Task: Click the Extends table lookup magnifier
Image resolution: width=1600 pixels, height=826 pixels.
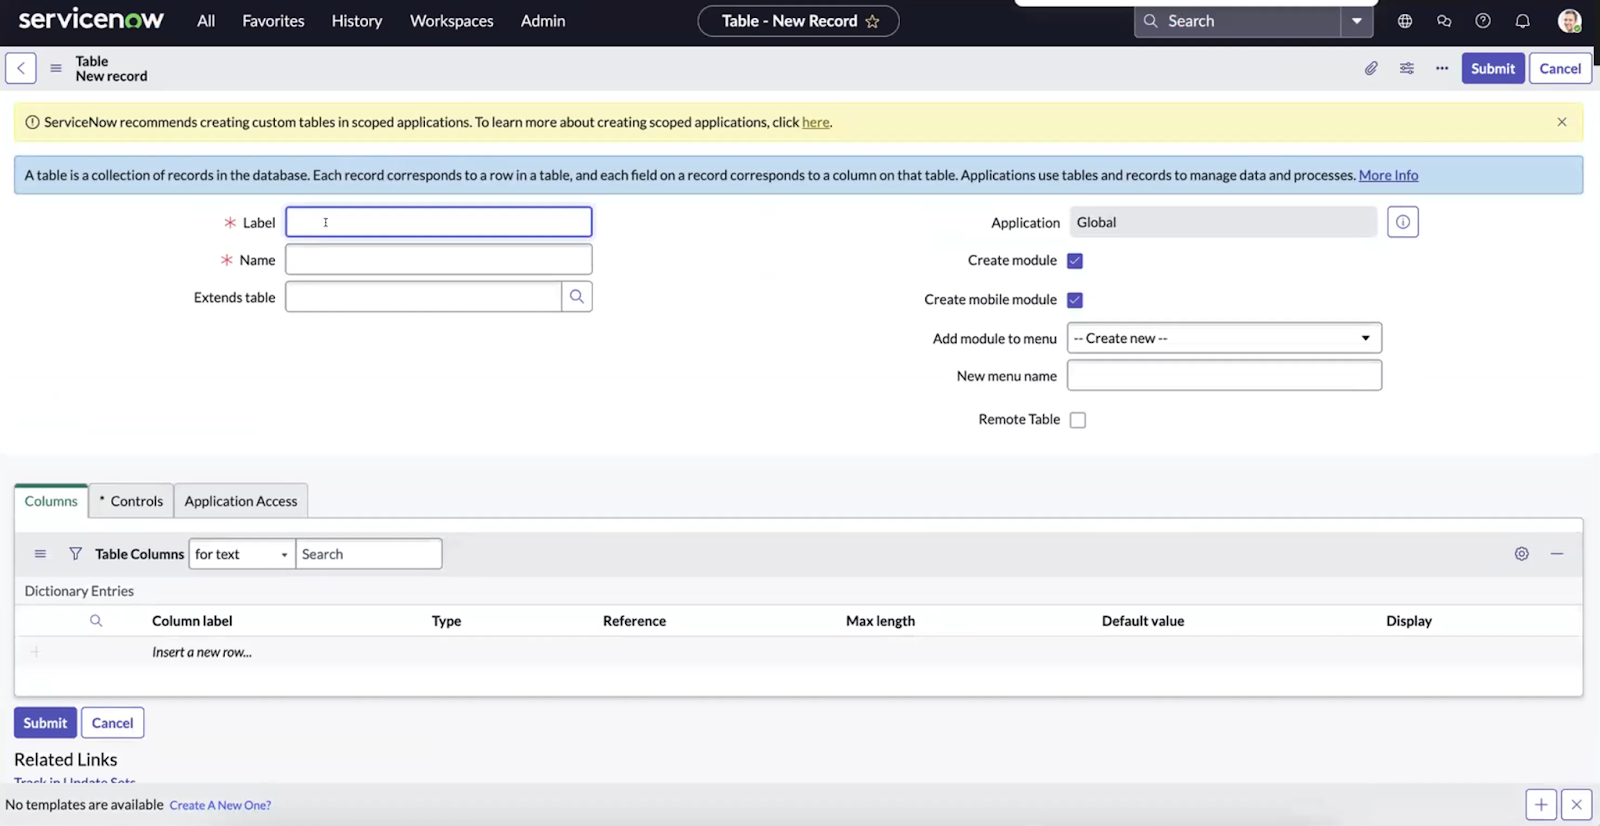Action: coord(577,297)
